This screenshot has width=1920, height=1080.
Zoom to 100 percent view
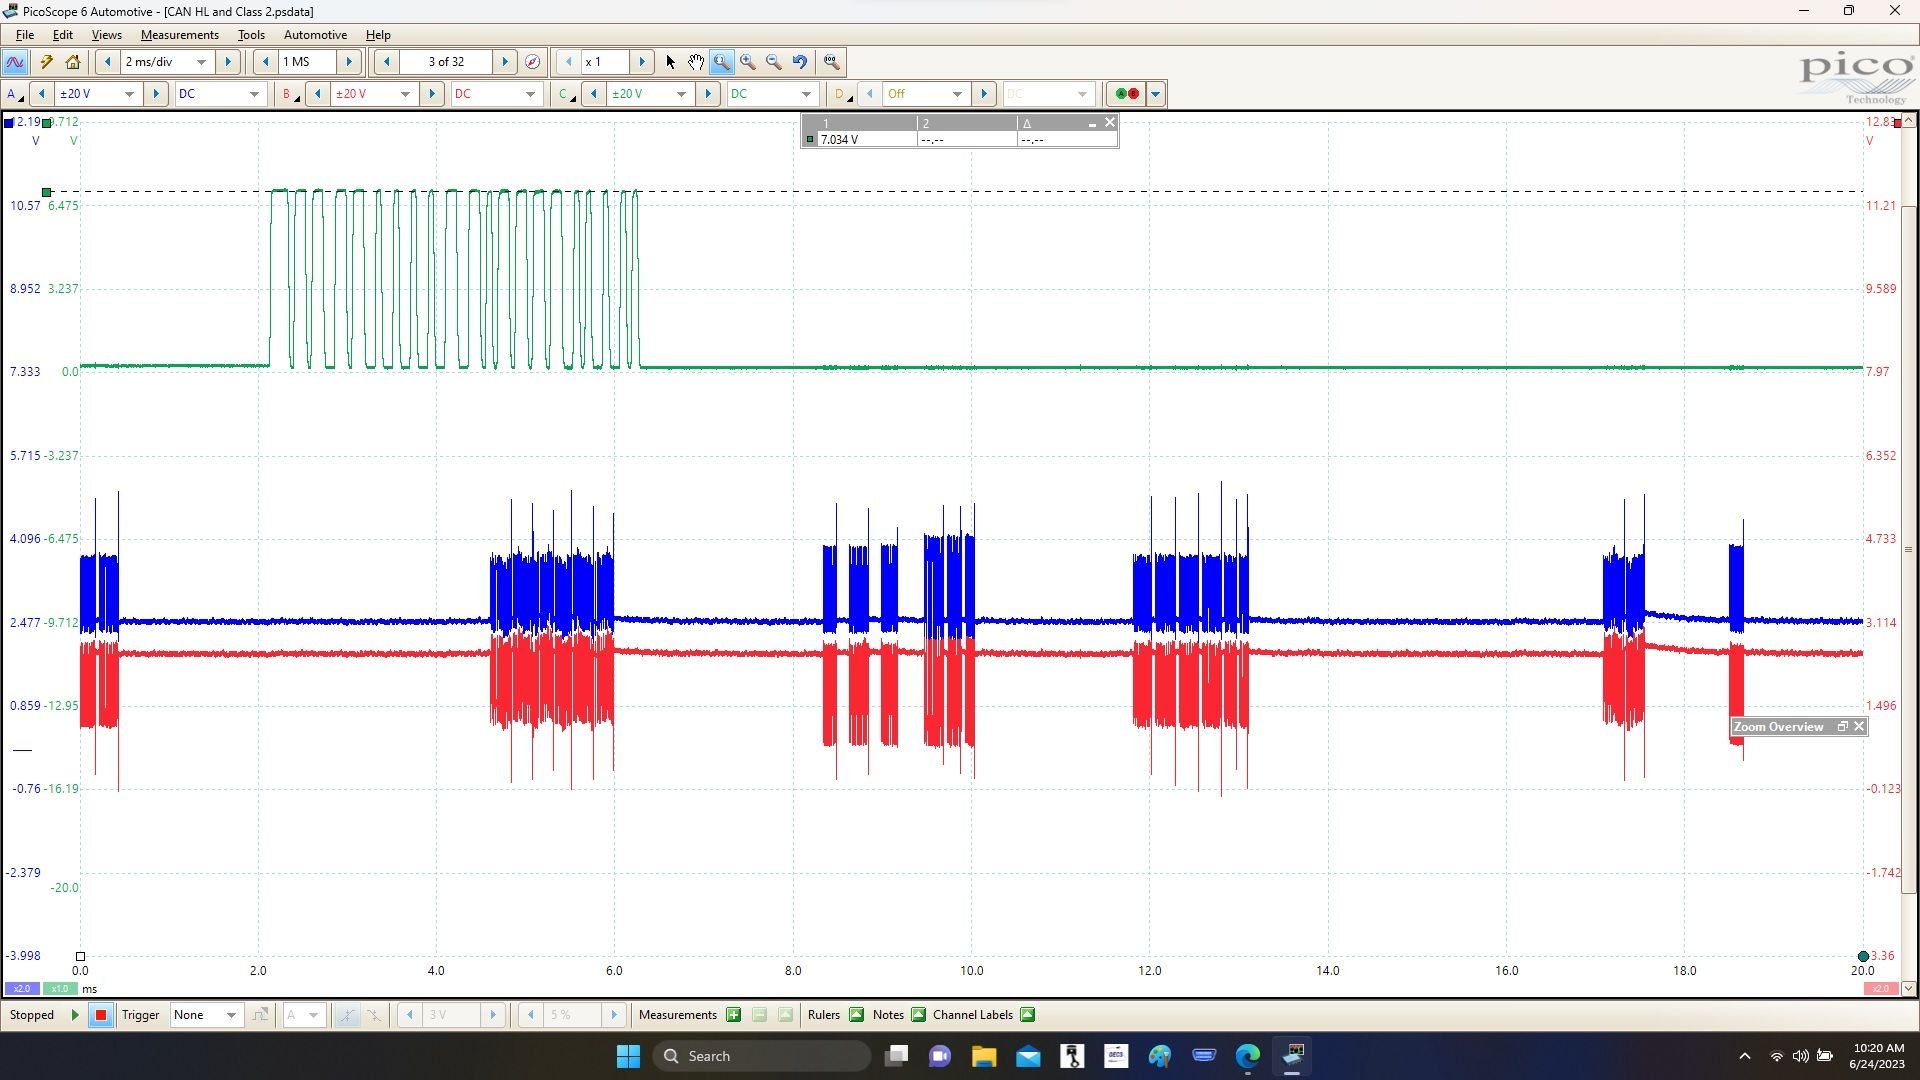tap(831, 61)
